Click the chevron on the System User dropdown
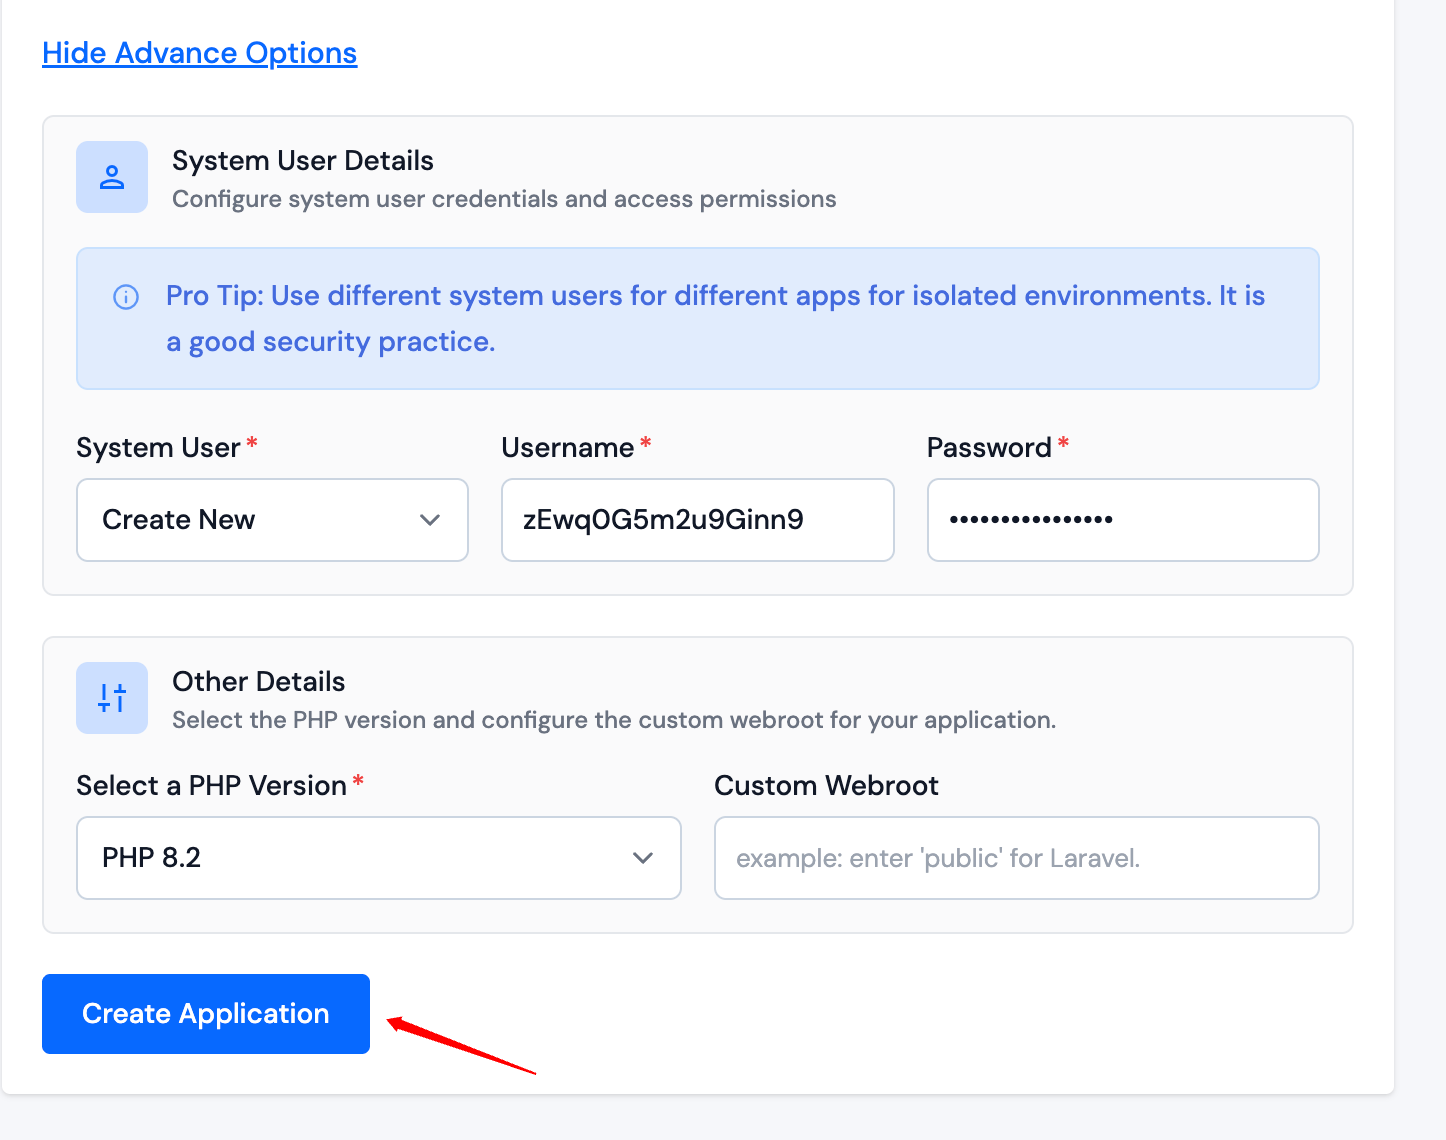The width and height of the screenshot is (1446, 1140). [x=430, y=520]
